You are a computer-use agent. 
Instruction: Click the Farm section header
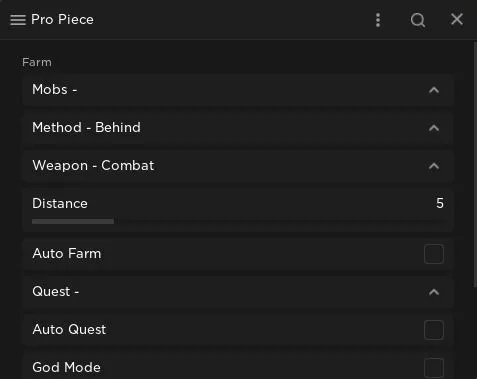click(x=37, y=62)
